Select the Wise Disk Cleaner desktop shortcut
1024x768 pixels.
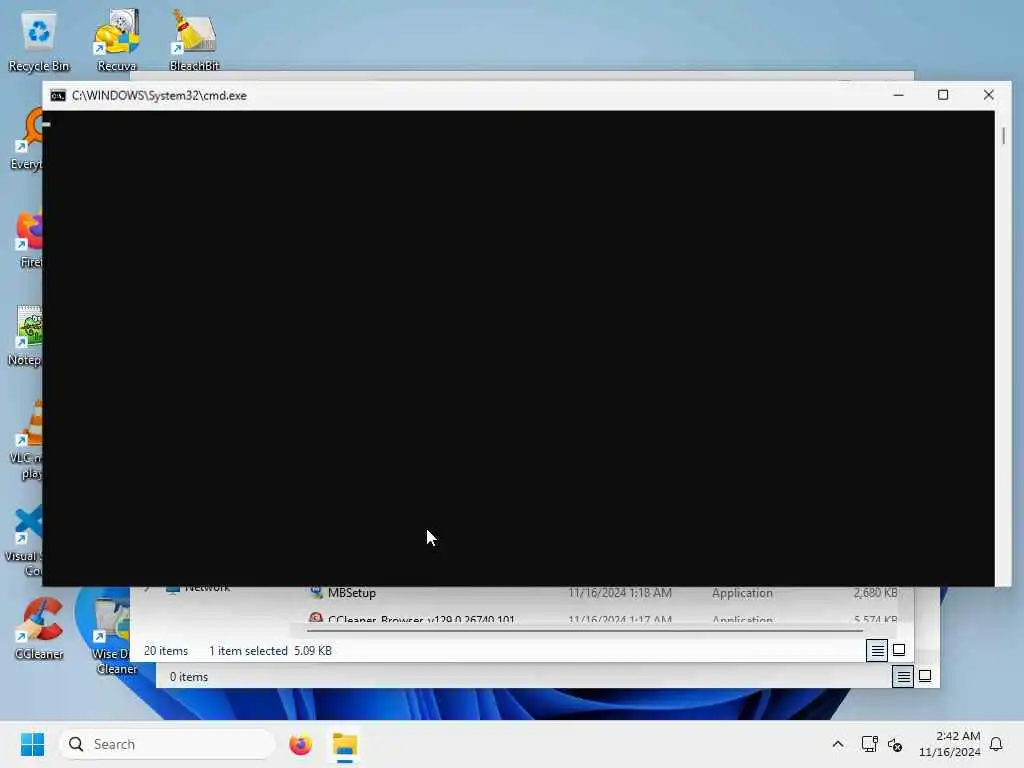[x=112, y=637]
